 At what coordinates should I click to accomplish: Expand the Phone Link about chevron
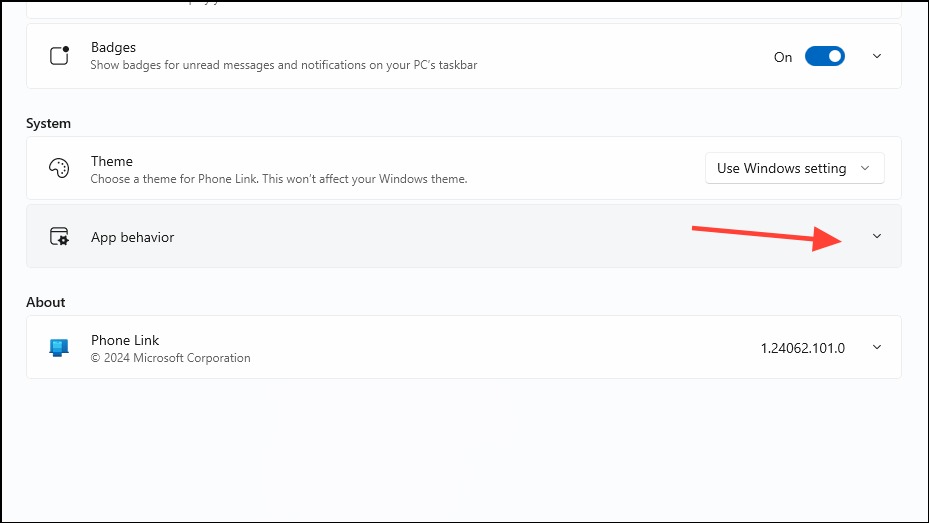[x=877, y=347]
